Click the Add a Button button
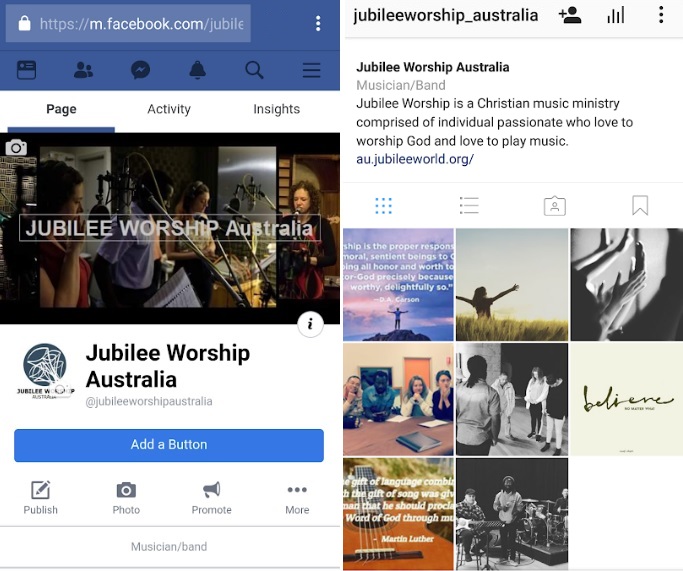 tap(169, 445)
